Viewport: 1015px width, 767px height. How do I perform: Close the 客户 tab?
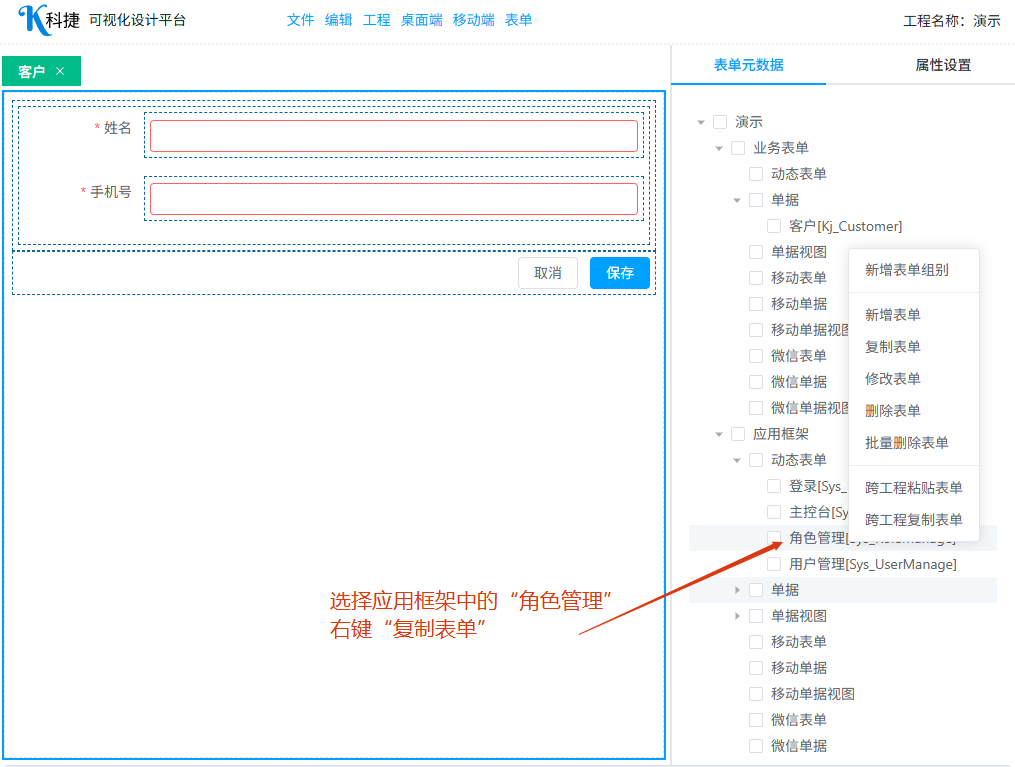click(x=60, y=71)
